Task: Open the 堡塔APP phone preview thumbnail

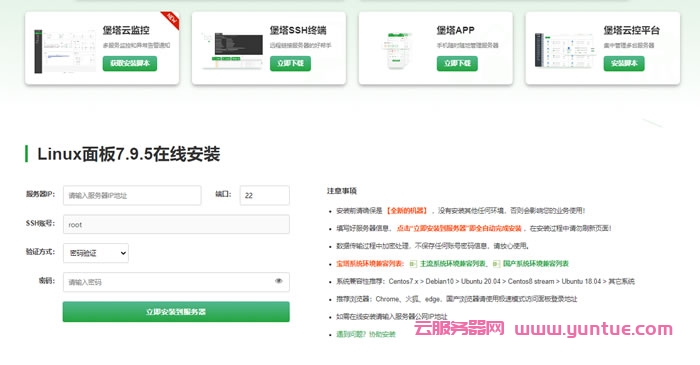Action: tap(396, 50)
